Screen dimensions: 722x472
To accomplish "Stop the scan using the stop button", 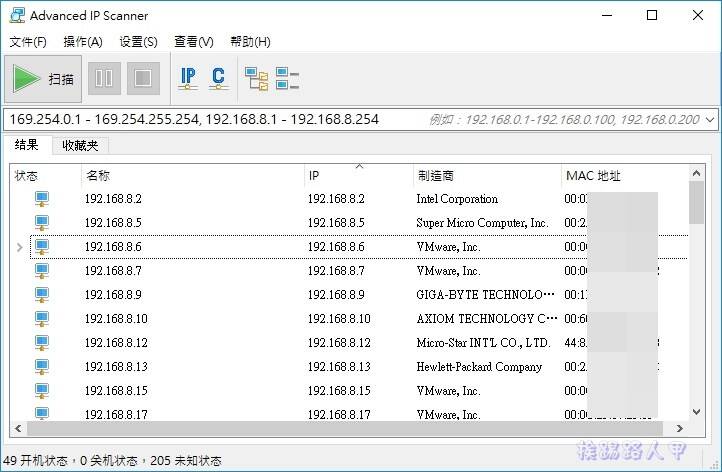I will 143,78.
